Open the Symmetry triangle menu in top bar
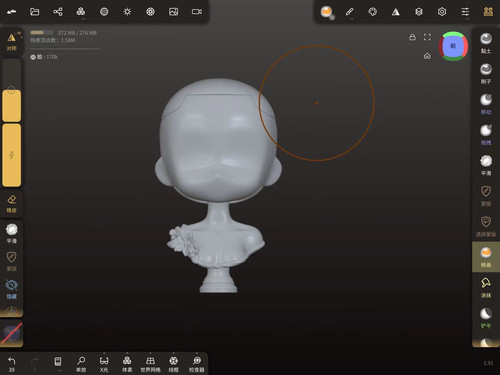This screenshot has width=500, height=375. [x=396, y=12]
